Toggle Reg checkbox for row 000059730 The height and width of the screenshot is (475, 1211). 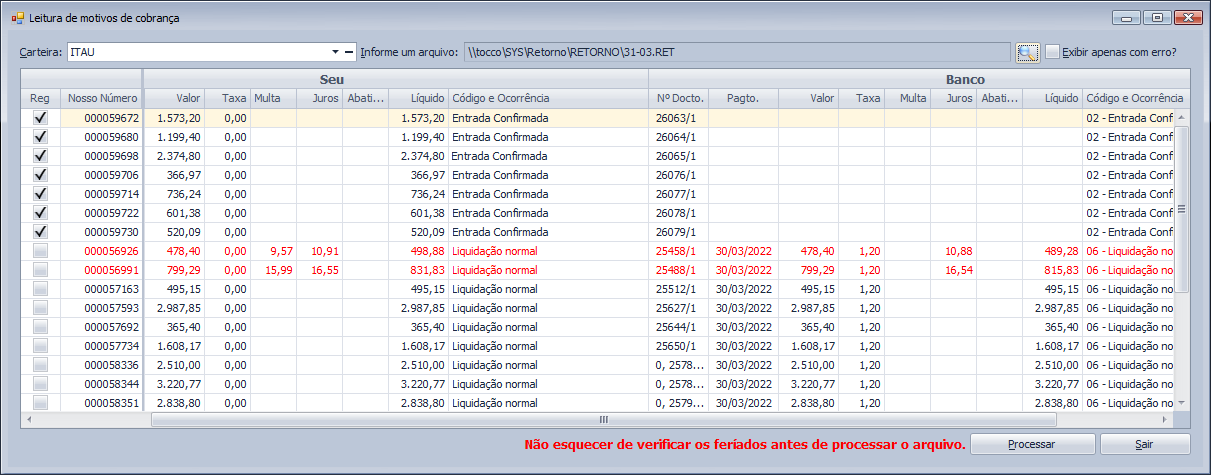click(40, 232)
